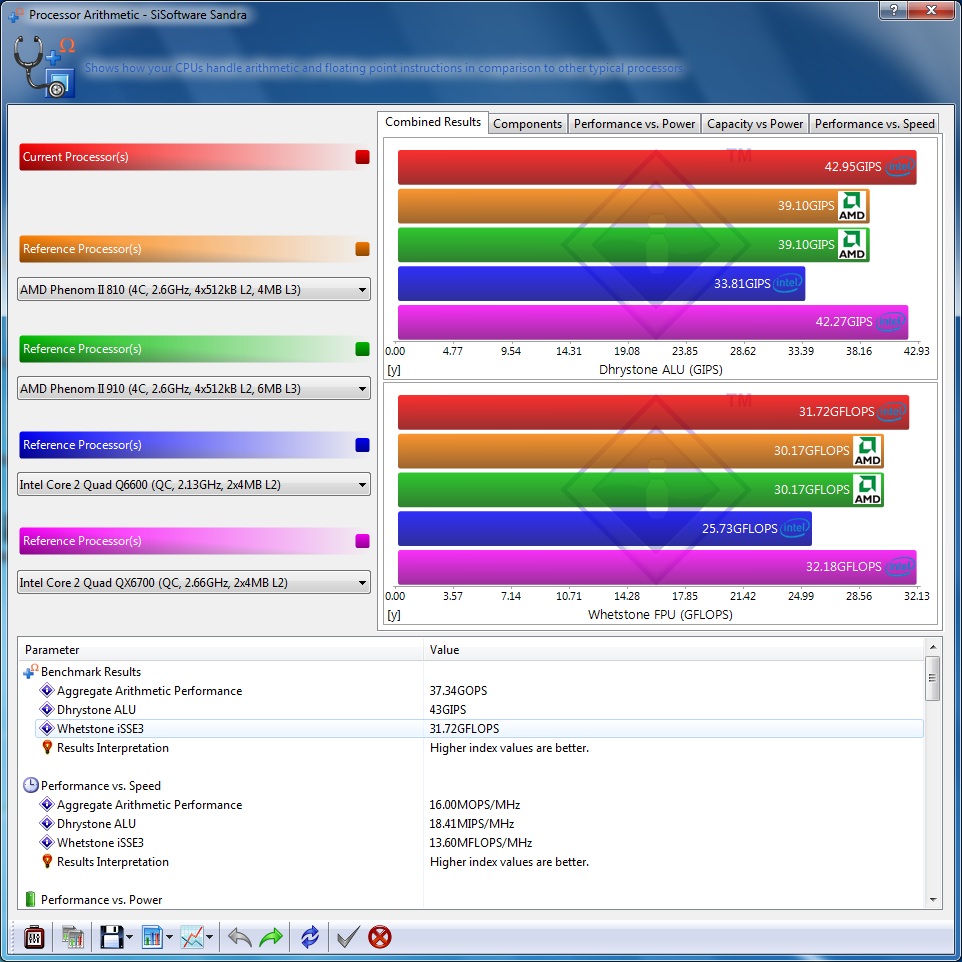The height and width of the screenshot is (962, 962).
Task: Click the results list scrollbar down arrow
Action: 933,900
